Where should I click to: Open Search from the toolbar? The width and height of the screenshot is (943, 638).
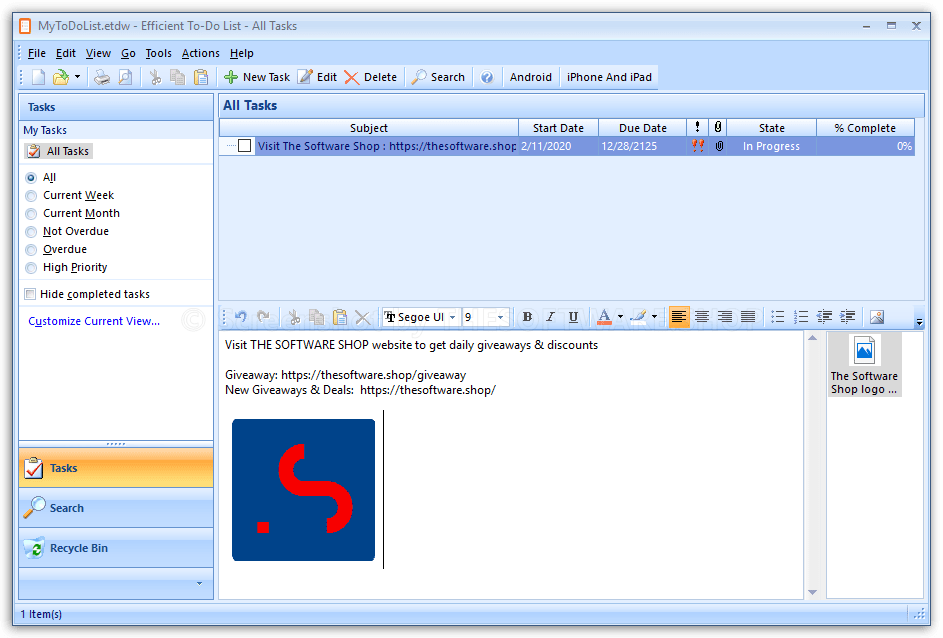(438, 77)
